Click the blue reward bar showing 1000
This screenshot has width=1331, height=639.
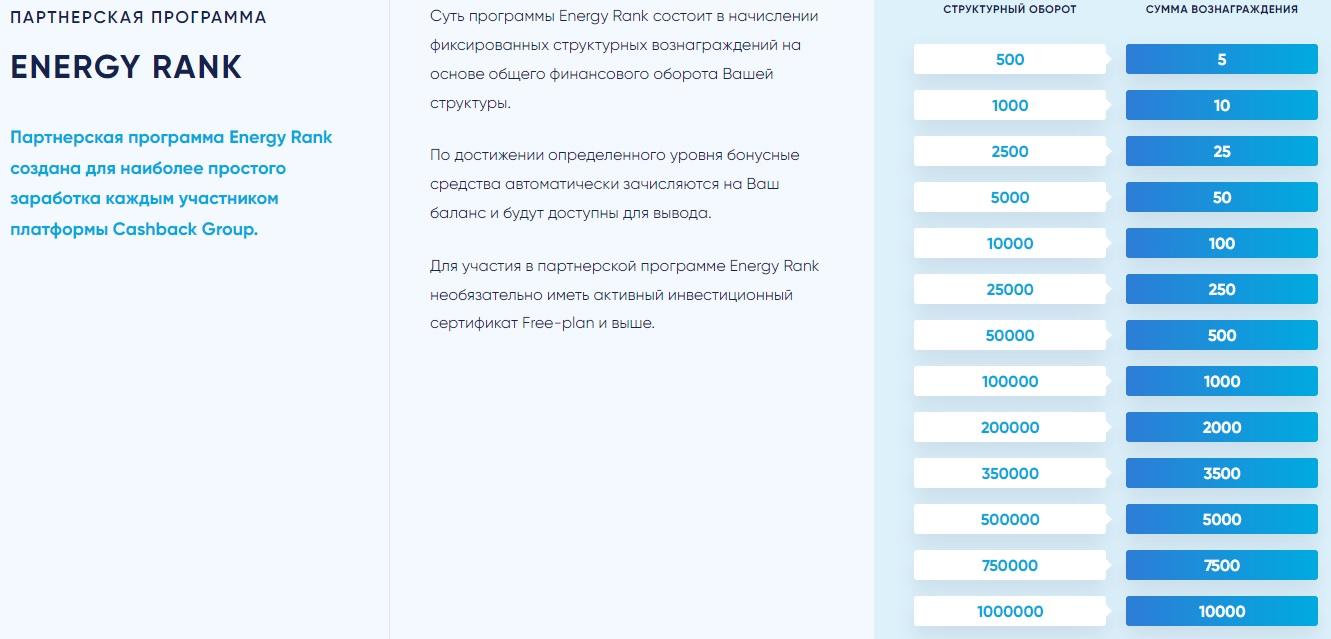1222,381
